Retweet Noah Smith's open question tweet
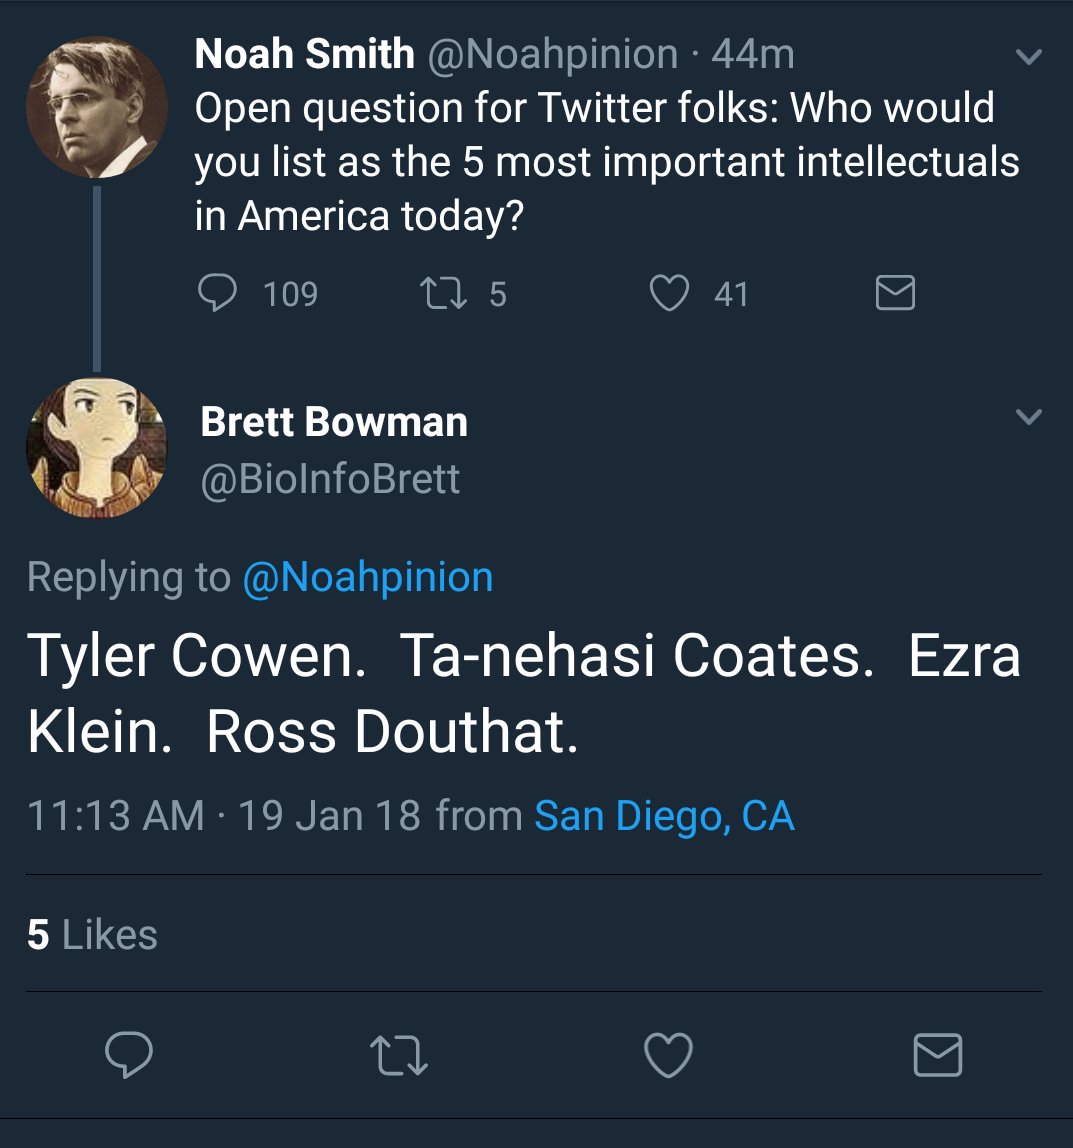This screenshot has width=1073, height=1148. (440, 293)
